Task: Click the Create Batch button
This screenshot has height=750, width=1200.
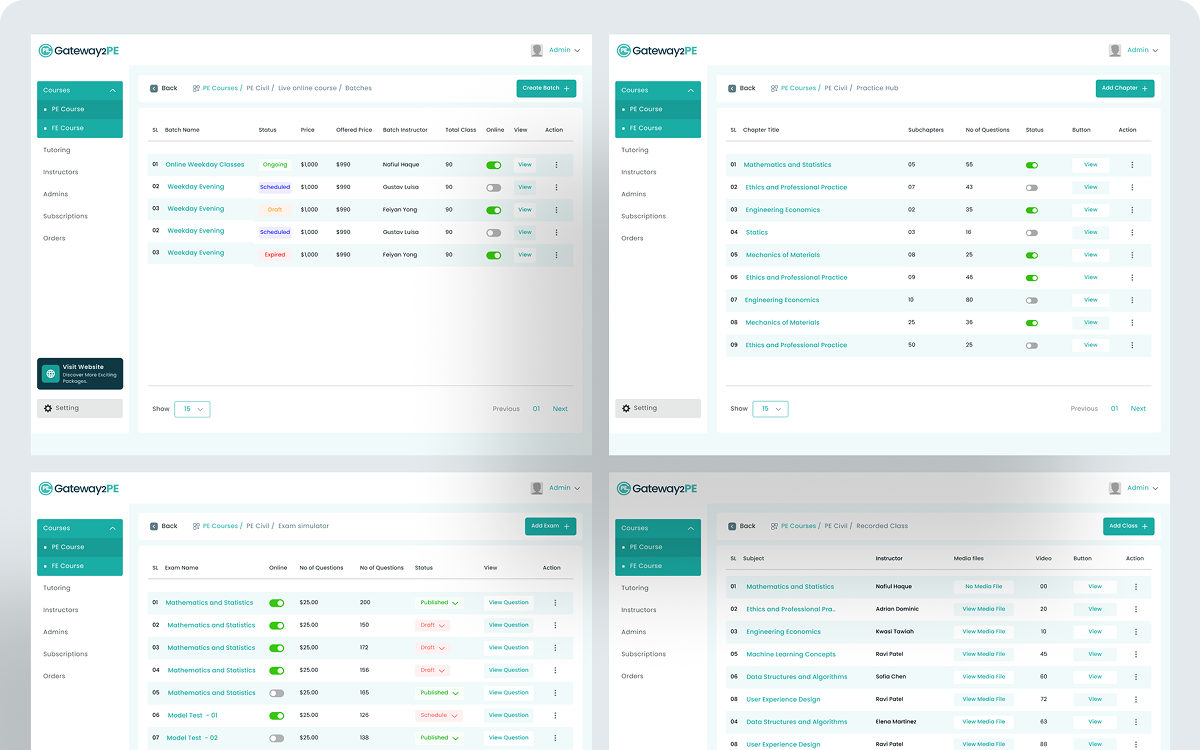Action: 546,88
